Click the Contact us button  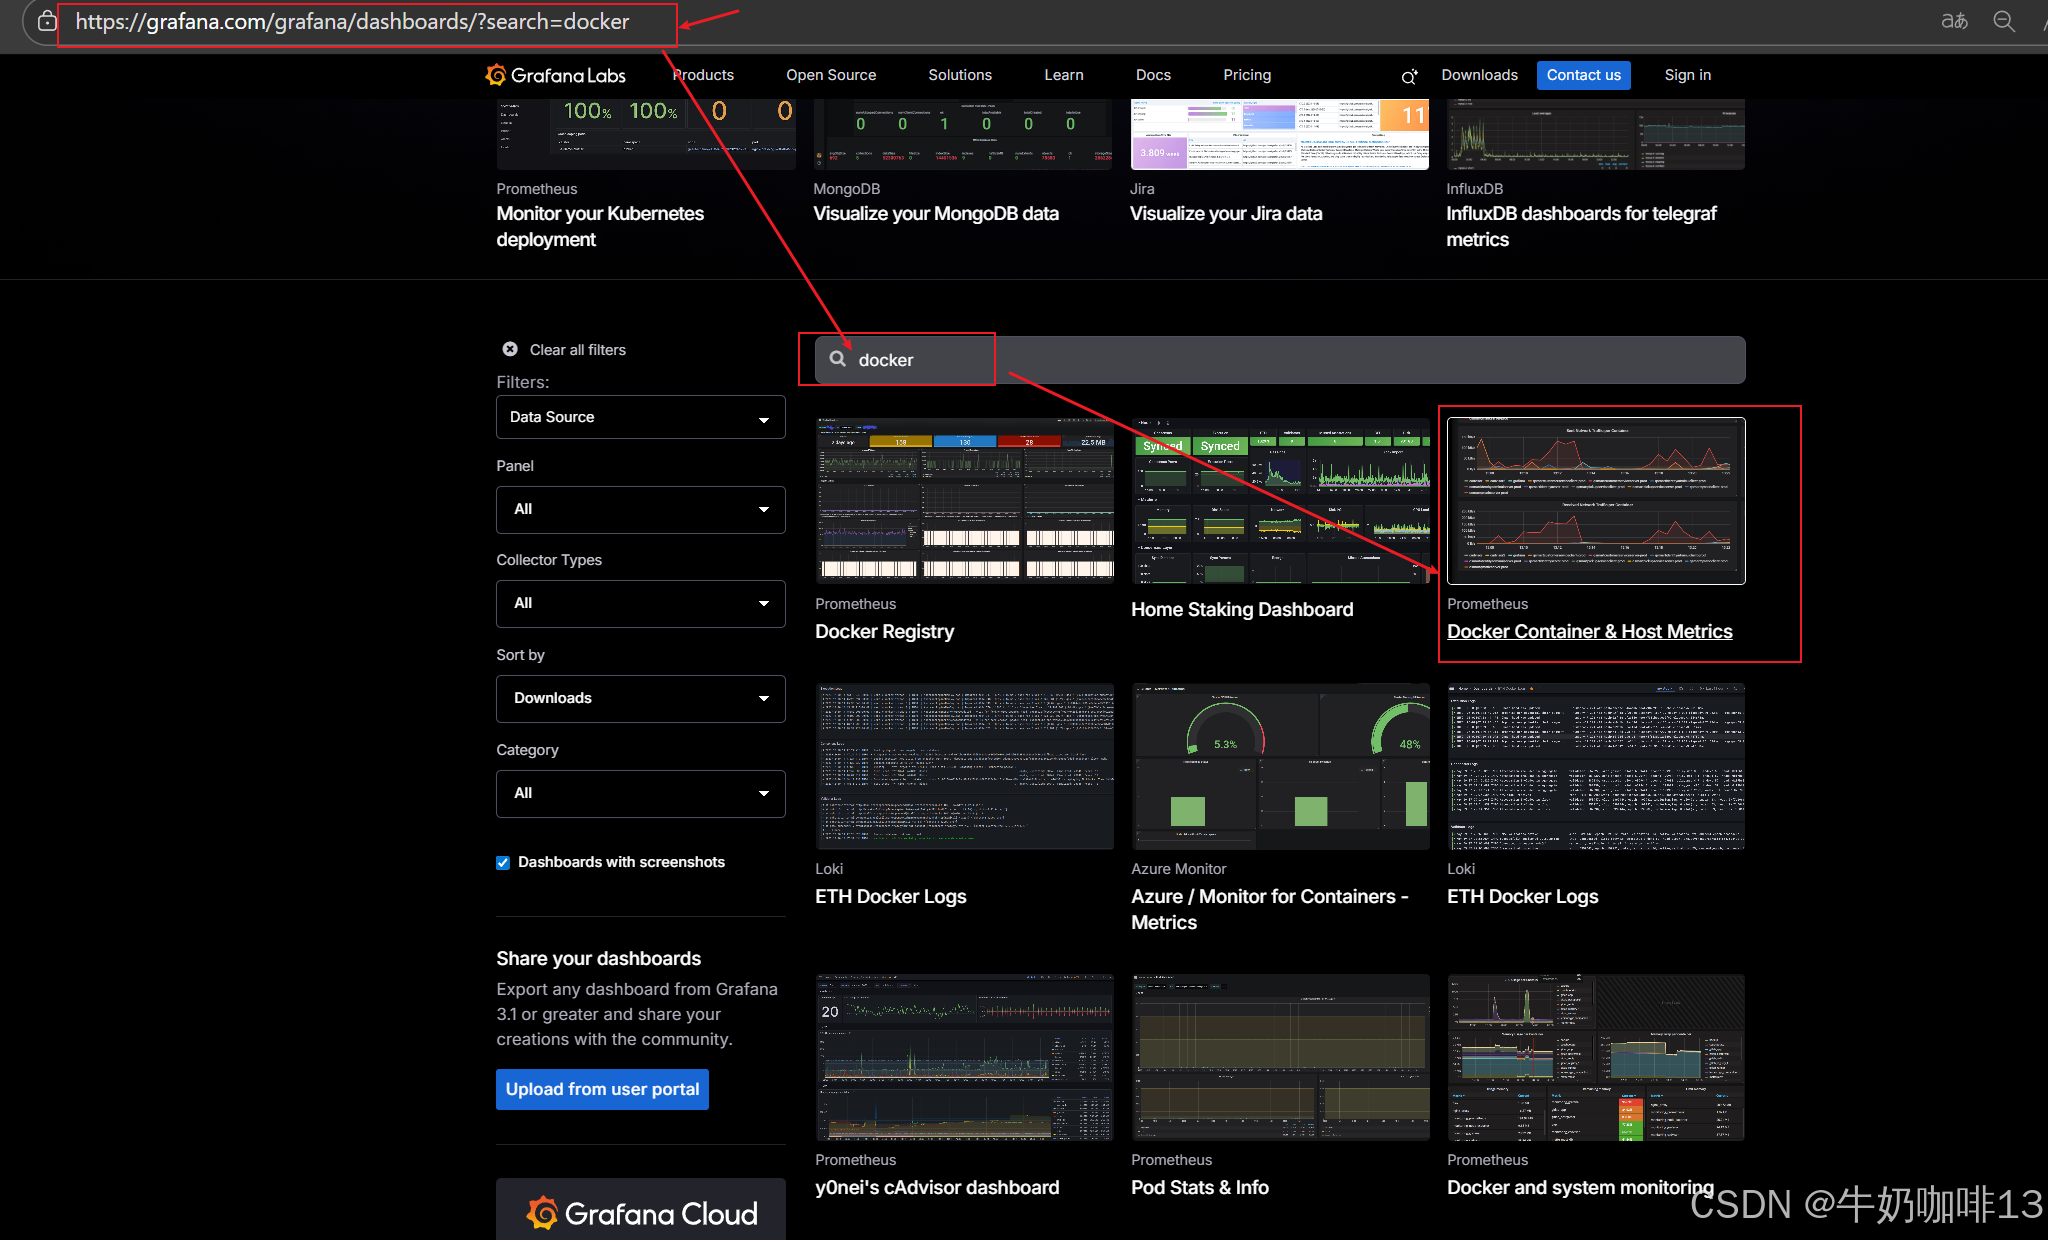pyautogui.click(x=1583, y=75)
